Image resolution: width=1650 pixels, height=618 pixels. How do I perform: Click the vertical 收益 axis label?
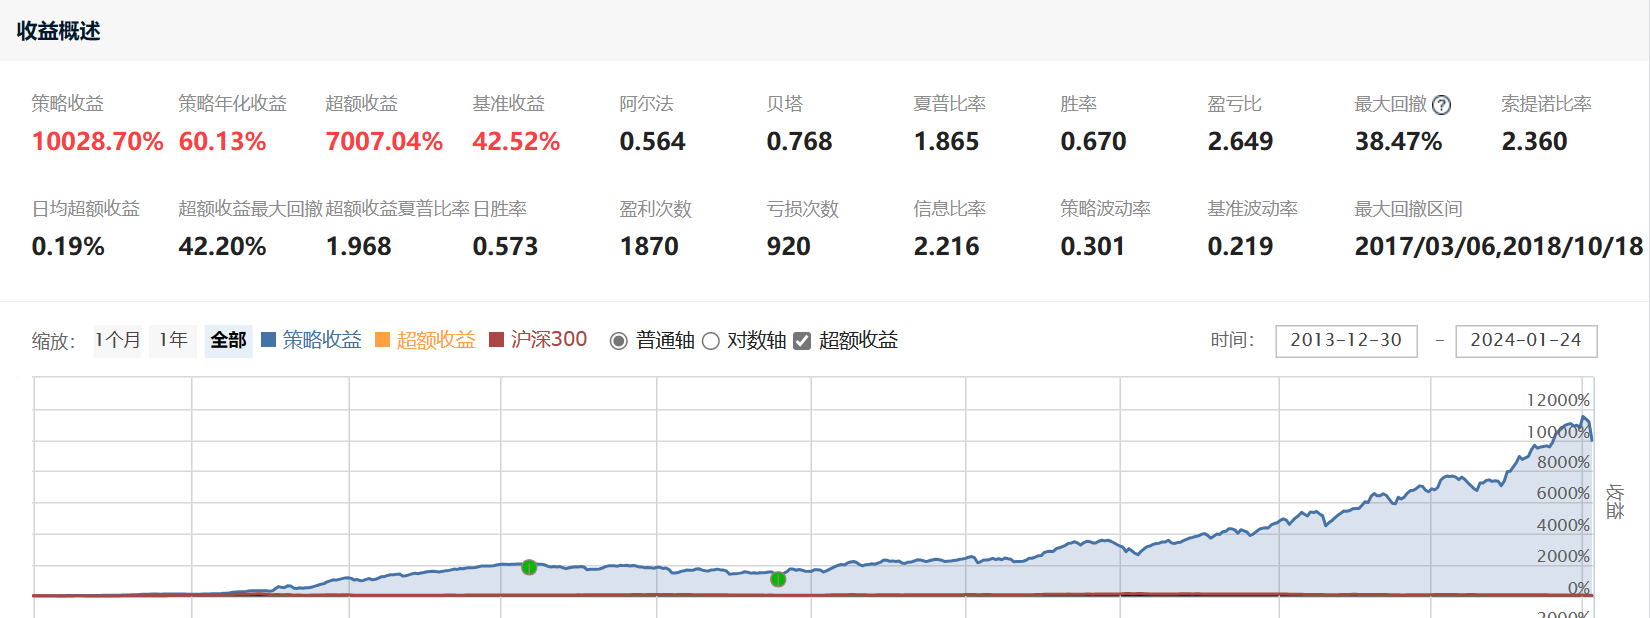(1614, 501)
